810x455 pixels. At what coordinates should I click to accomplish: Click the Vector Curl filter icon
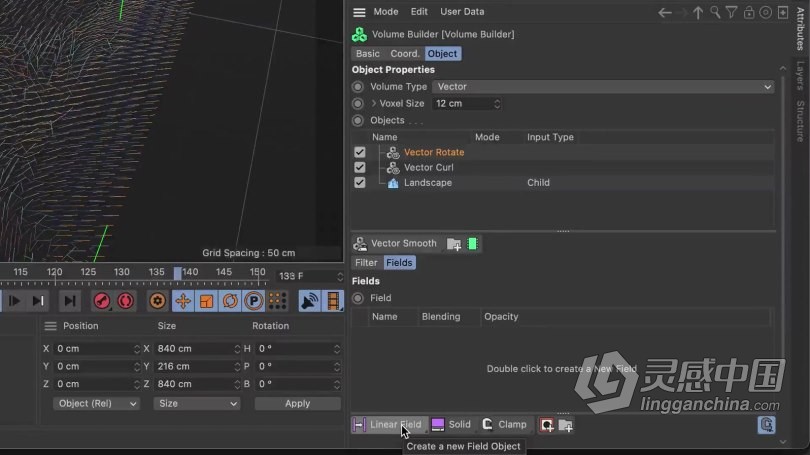(393, 168)
